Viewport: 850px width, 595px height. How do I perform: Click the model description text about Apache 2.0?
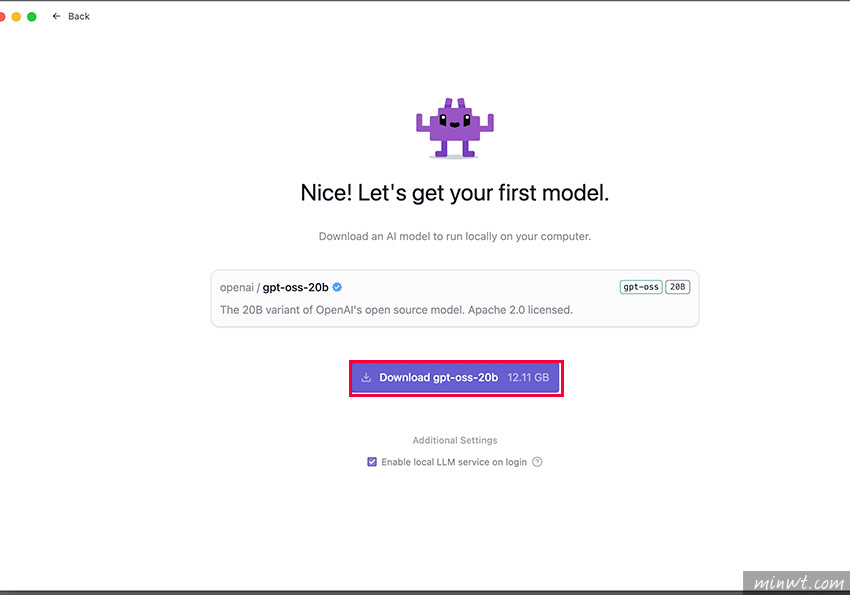click(x=396, y=310)
